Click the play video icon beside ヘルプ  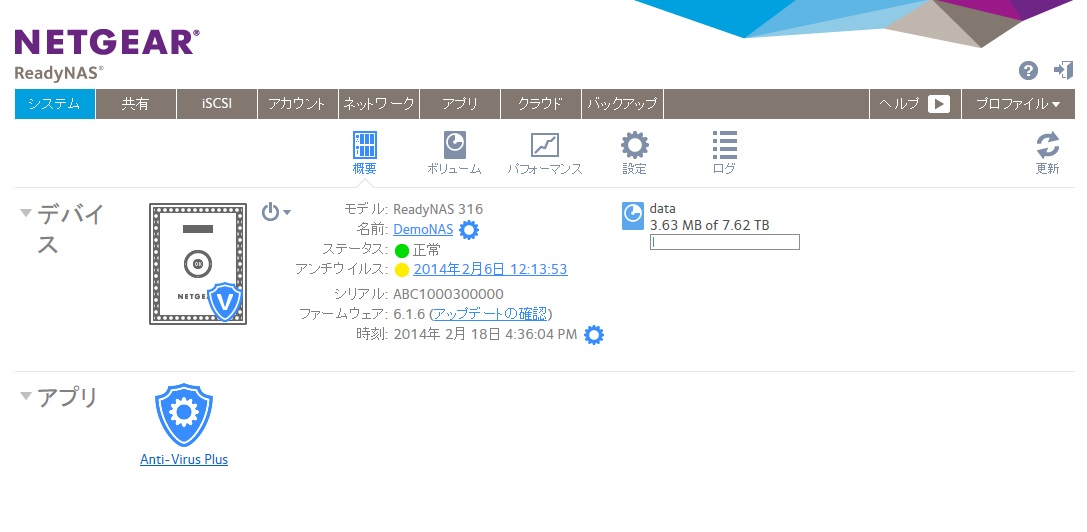click(939, 104)
